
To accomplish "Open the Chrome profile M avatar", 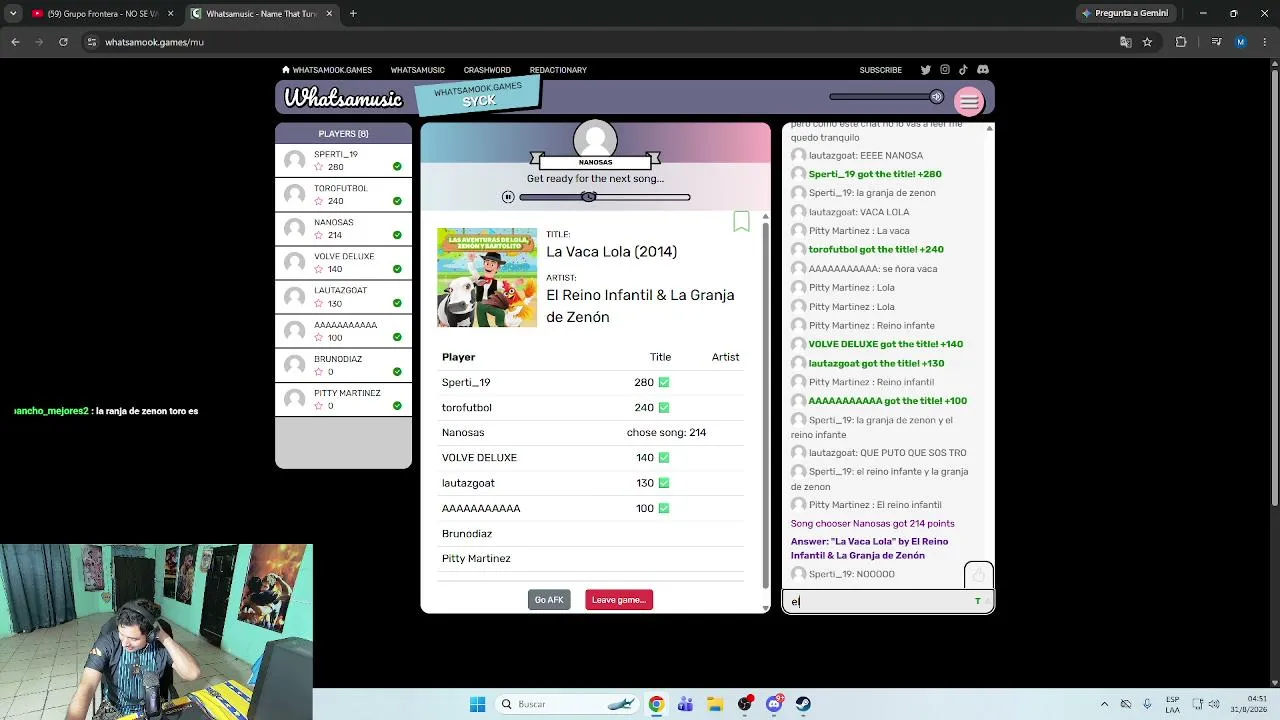I will coord(1240,42).
